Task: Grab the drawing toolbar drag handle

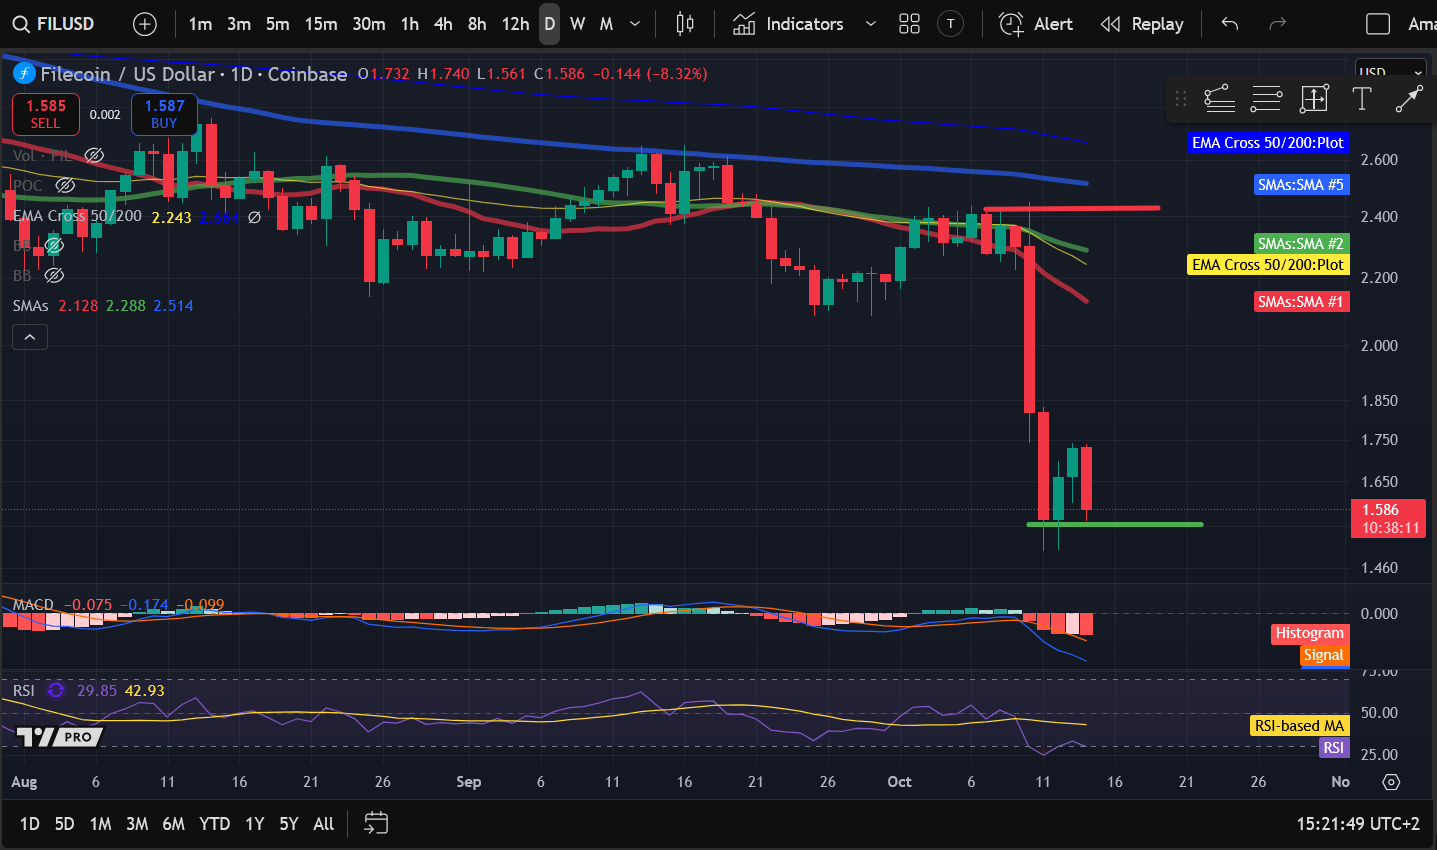Action: pos(1181,98)
